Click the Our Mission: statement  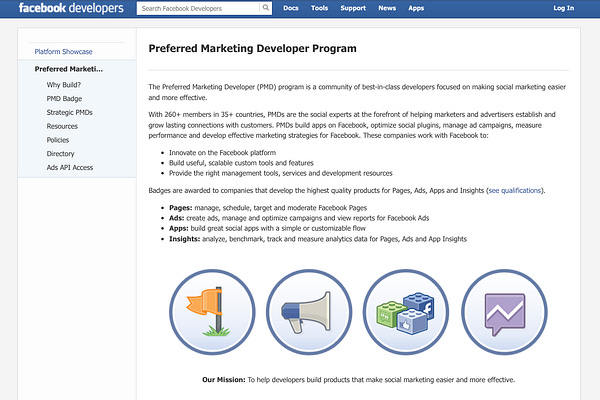coord(359,380)
